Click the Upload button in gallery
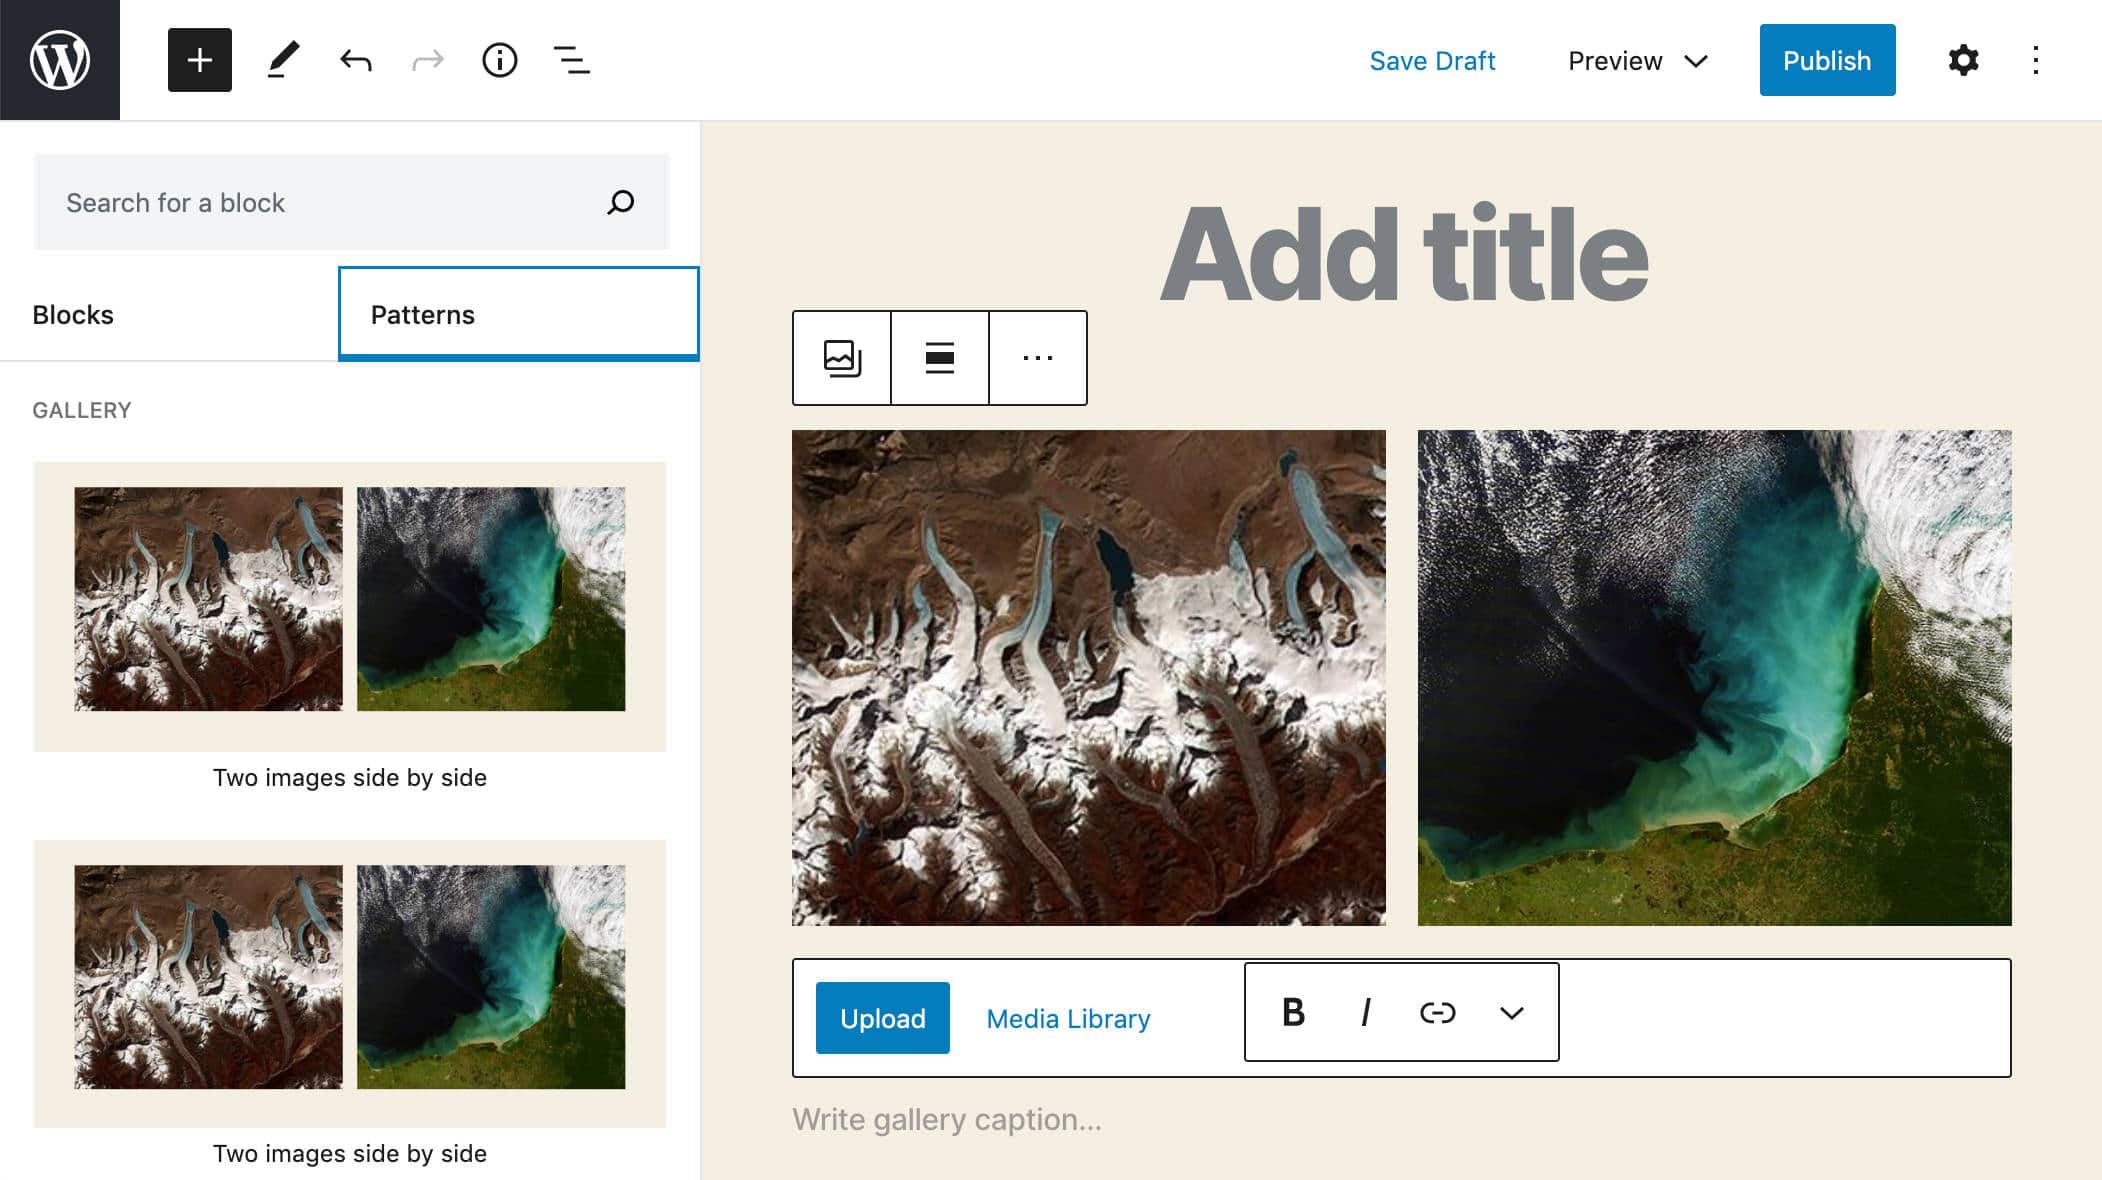 pos(882,1018)
